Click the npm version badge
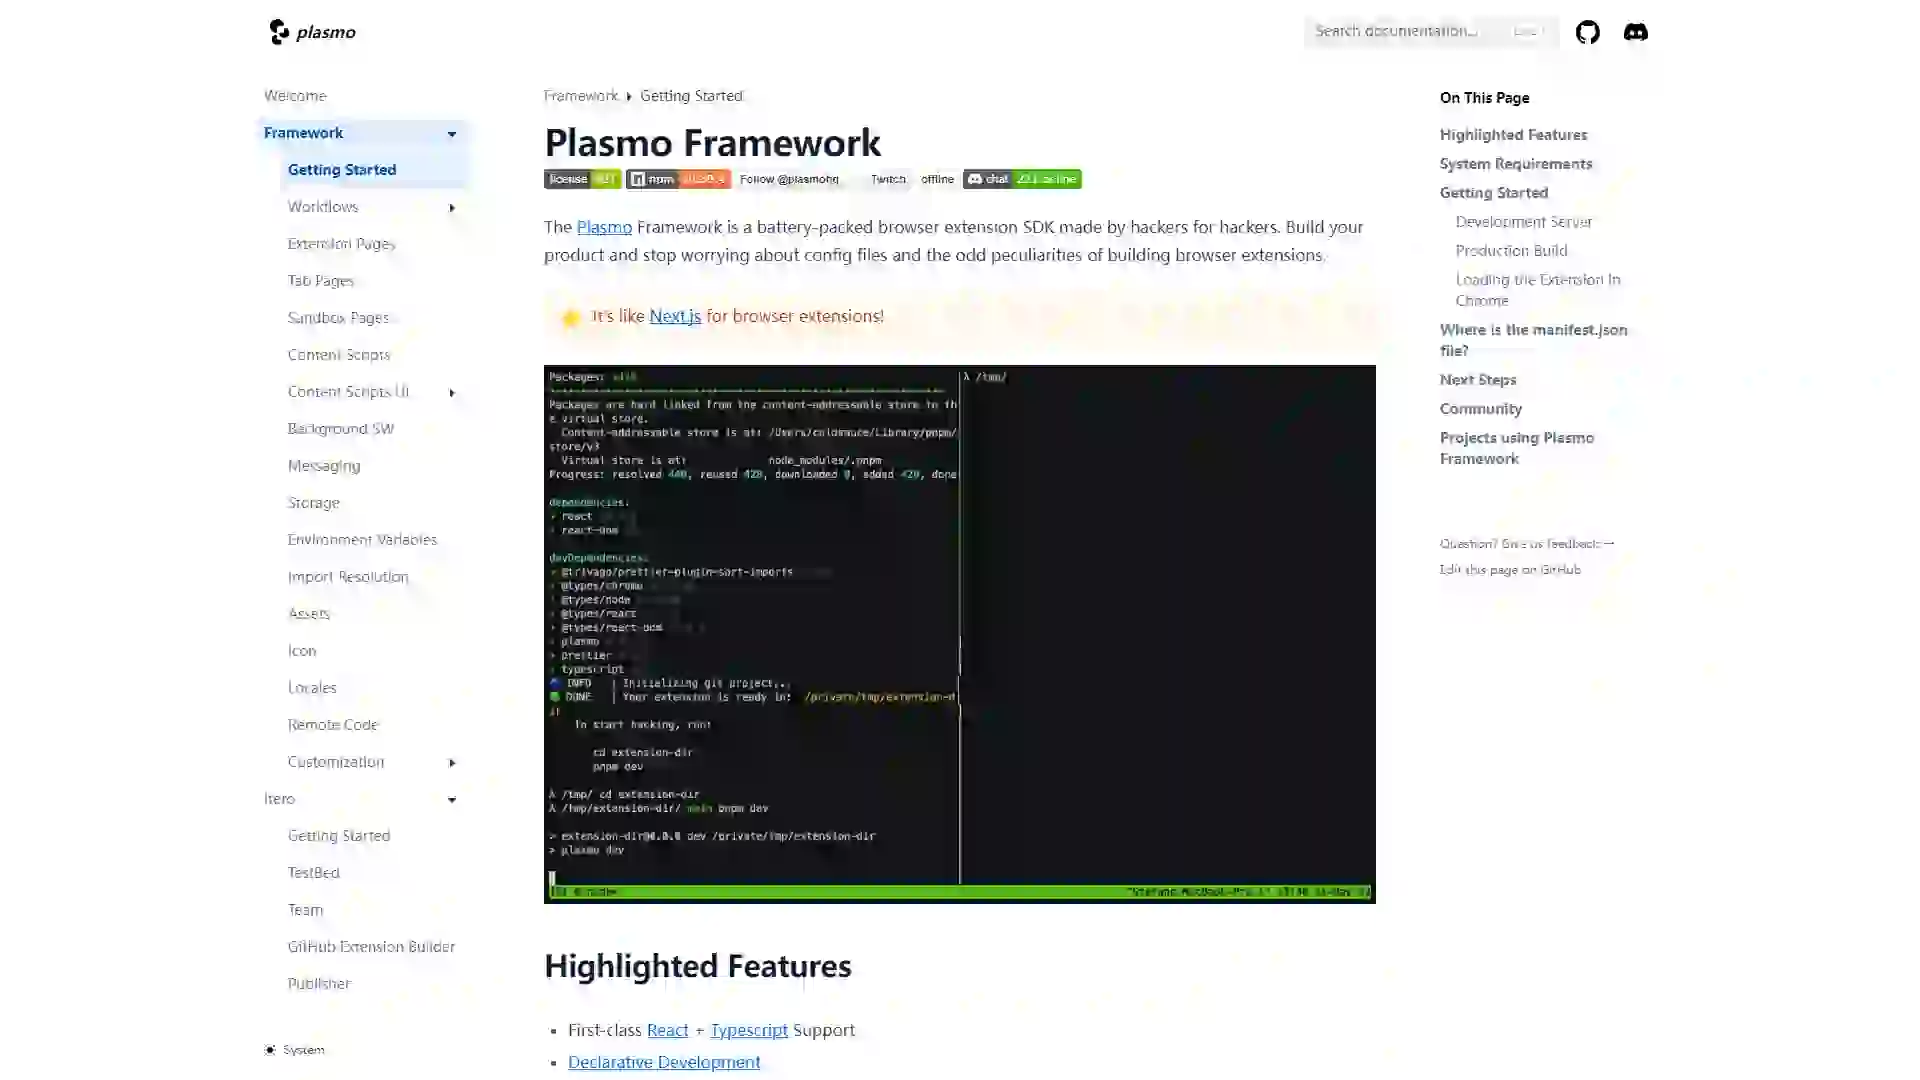Viewport: 1920px width, 1080px height. pyautogui.click(x=678, y=179)
